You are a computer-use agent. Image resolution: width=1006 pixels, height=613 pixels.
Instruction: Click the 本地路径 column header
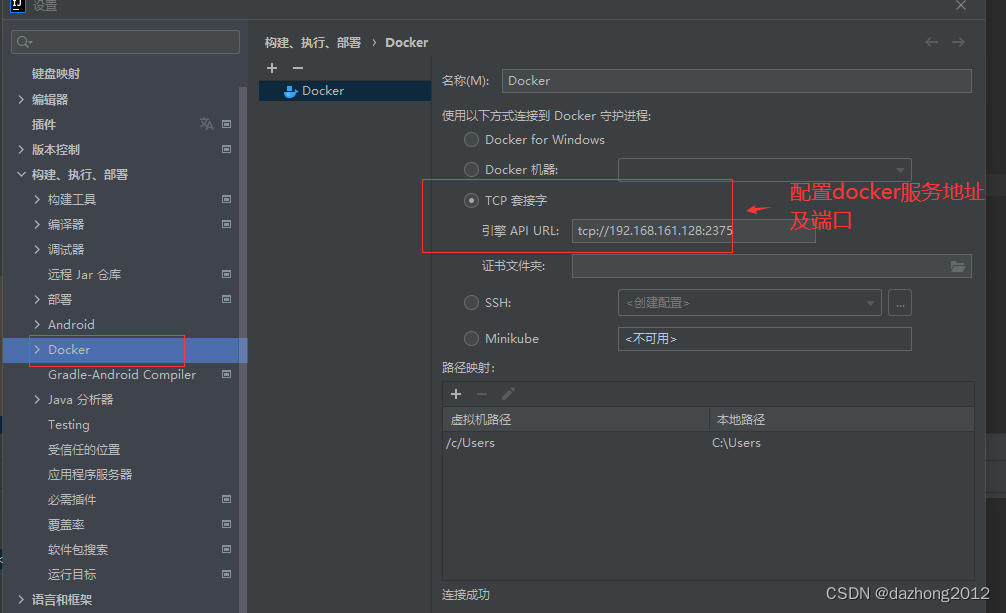842,420
